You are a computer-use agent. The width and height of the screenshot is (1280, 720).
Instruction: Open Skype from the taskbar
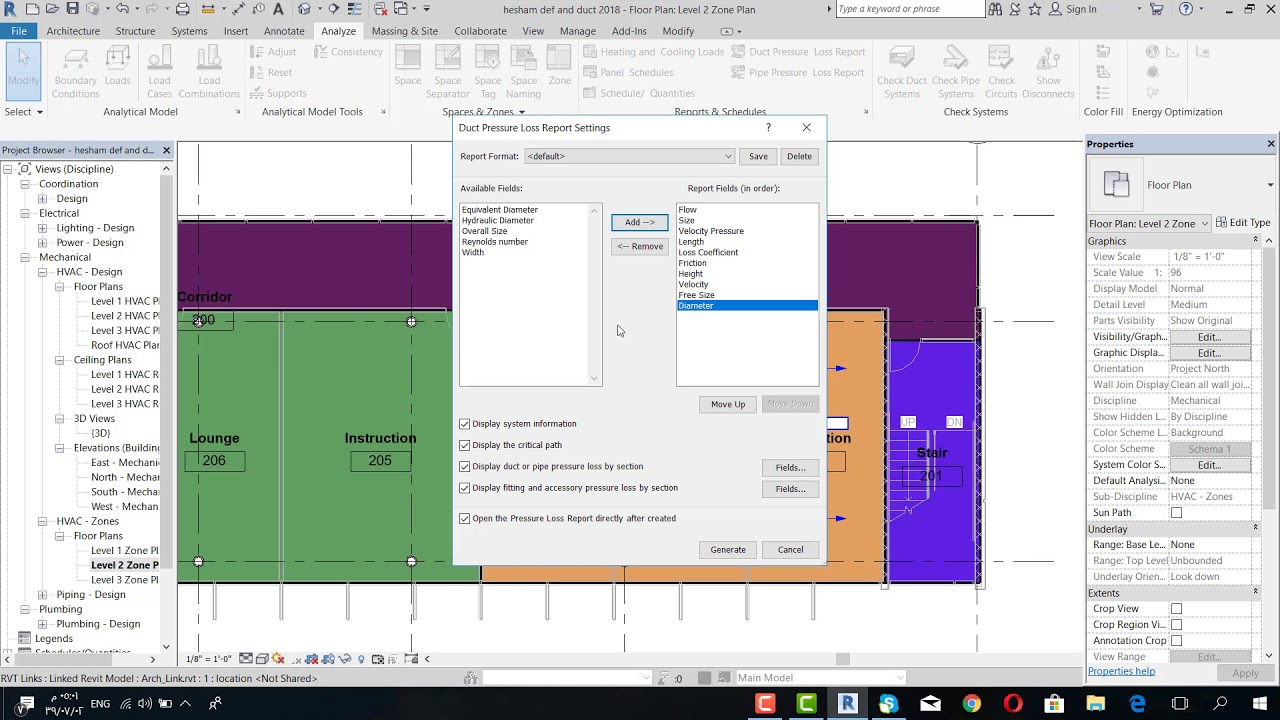click(889, 704)
